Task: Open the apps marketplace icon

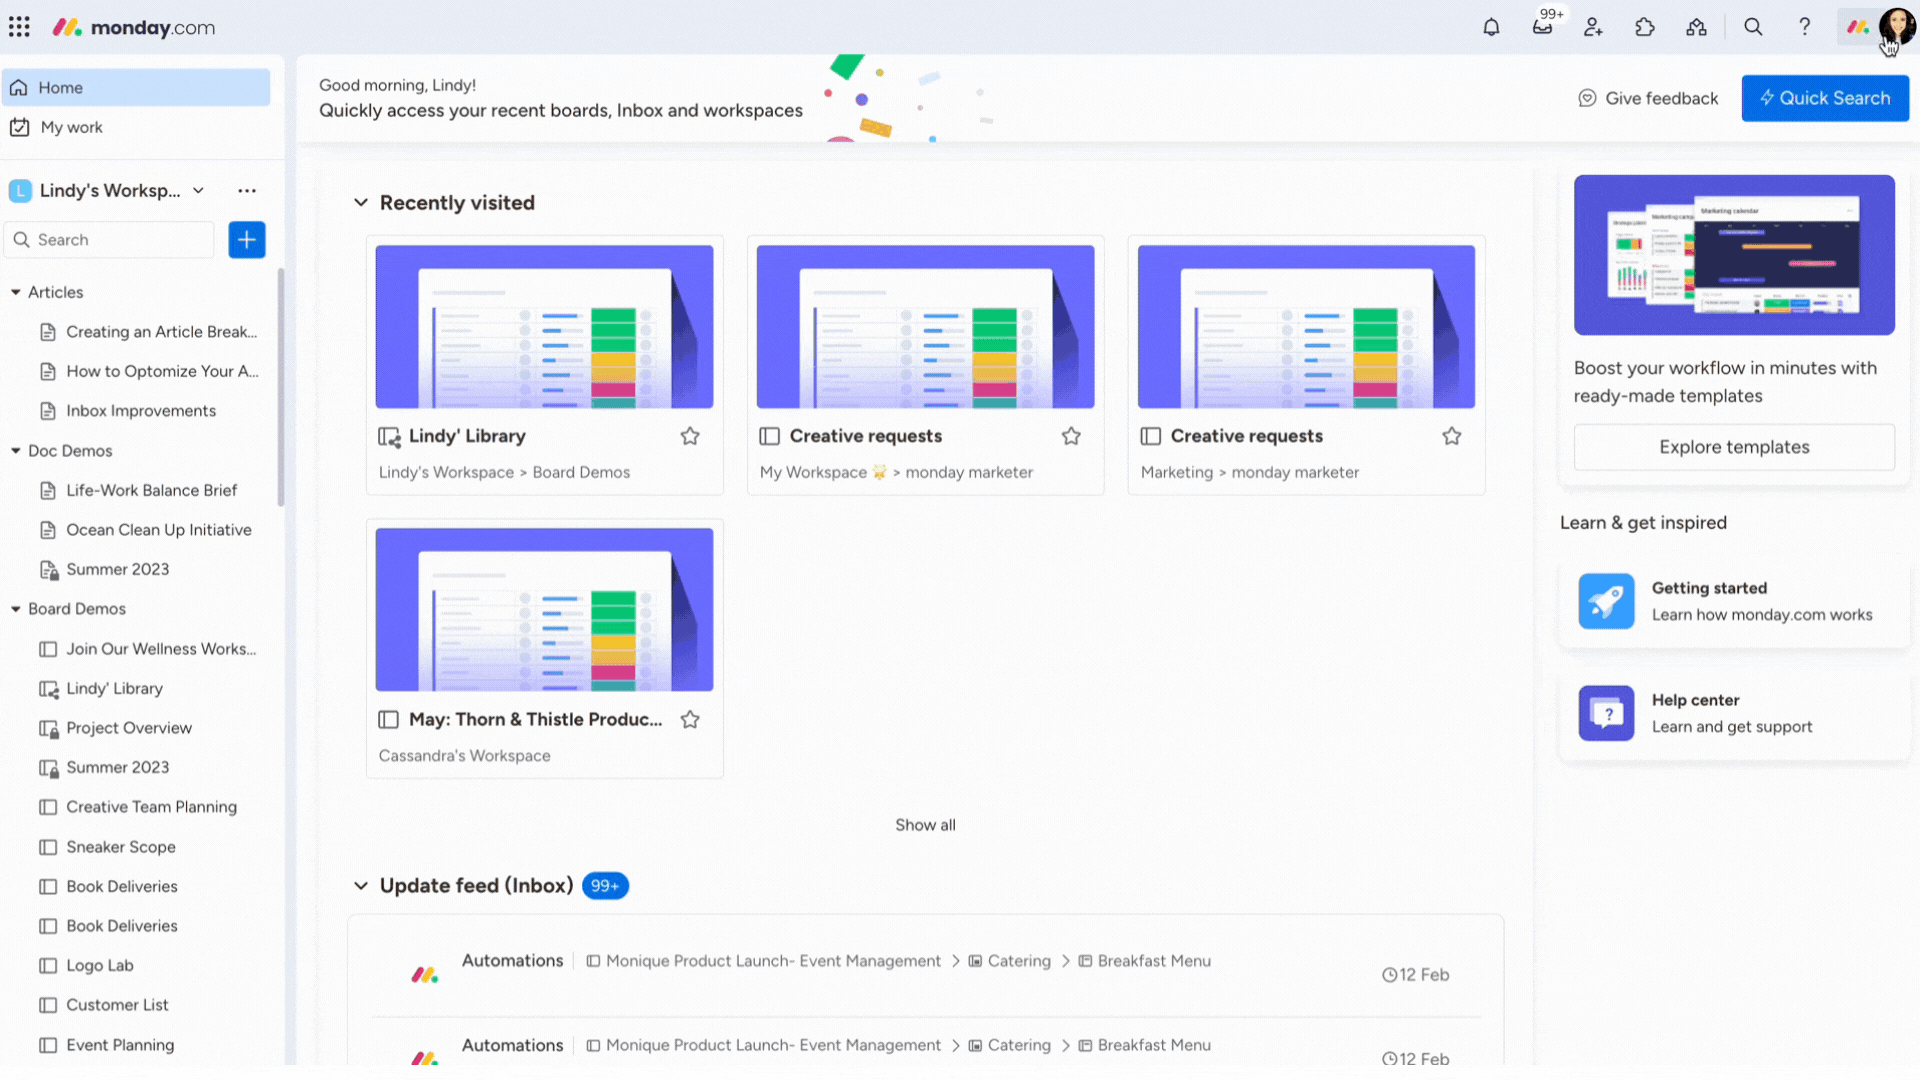Action: [1644, 26]
